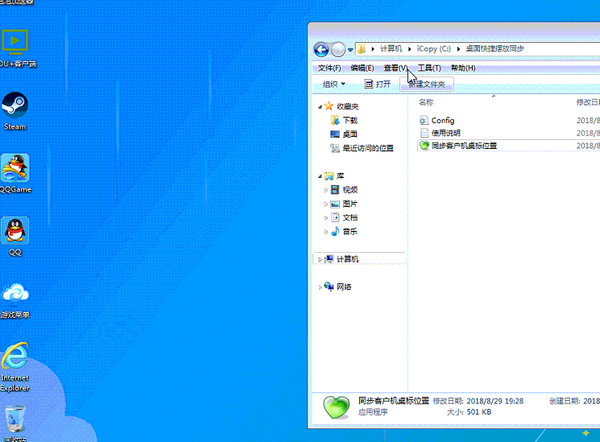Expand the arrow before iCopy (C:) breadcrumb

(x=409, y=49)
